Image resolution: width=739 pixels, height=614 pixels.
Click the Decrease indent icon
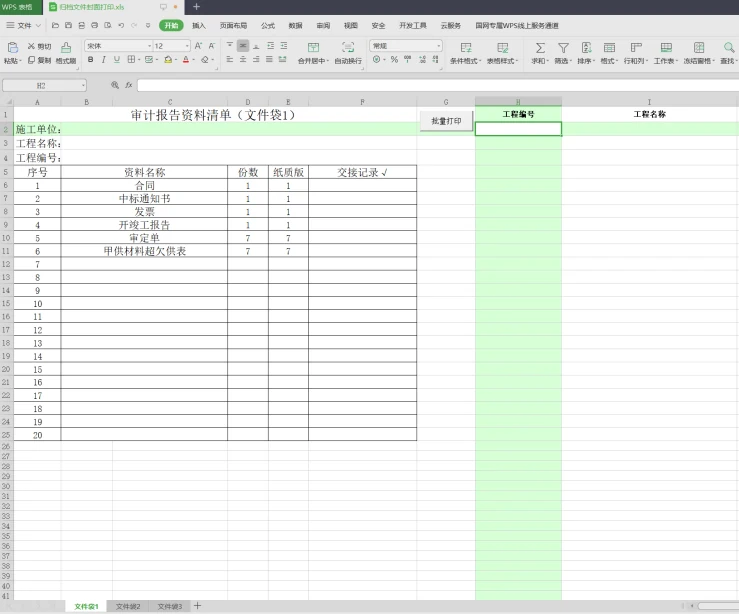tap(271, 46)
